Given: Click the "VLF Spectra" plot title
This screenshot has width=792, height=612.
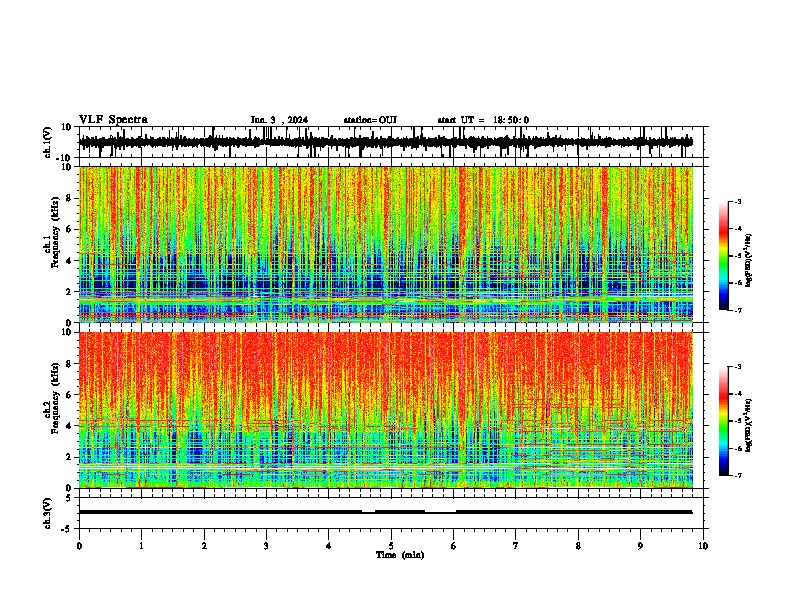Looking at the screenshot, I should [x=113, y=120].
